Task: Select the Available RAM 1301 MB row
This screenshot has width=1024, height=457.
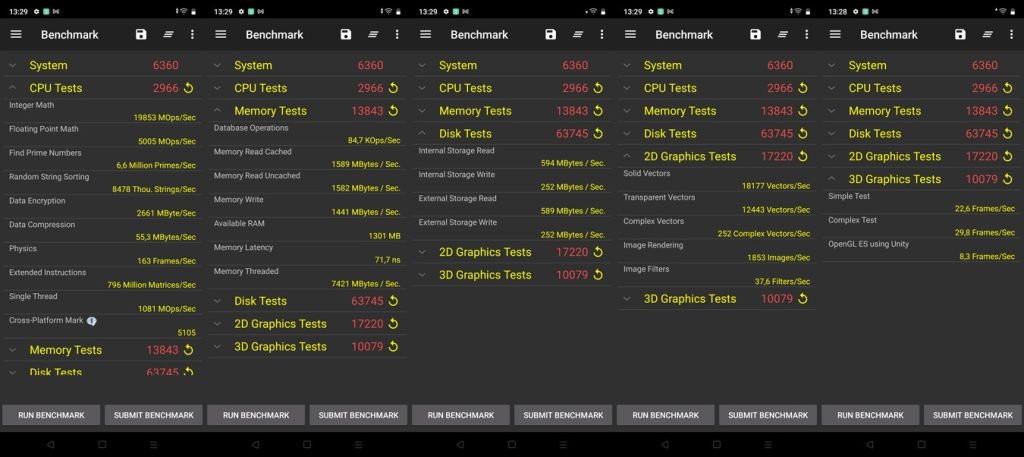Action: coord(307,230)
